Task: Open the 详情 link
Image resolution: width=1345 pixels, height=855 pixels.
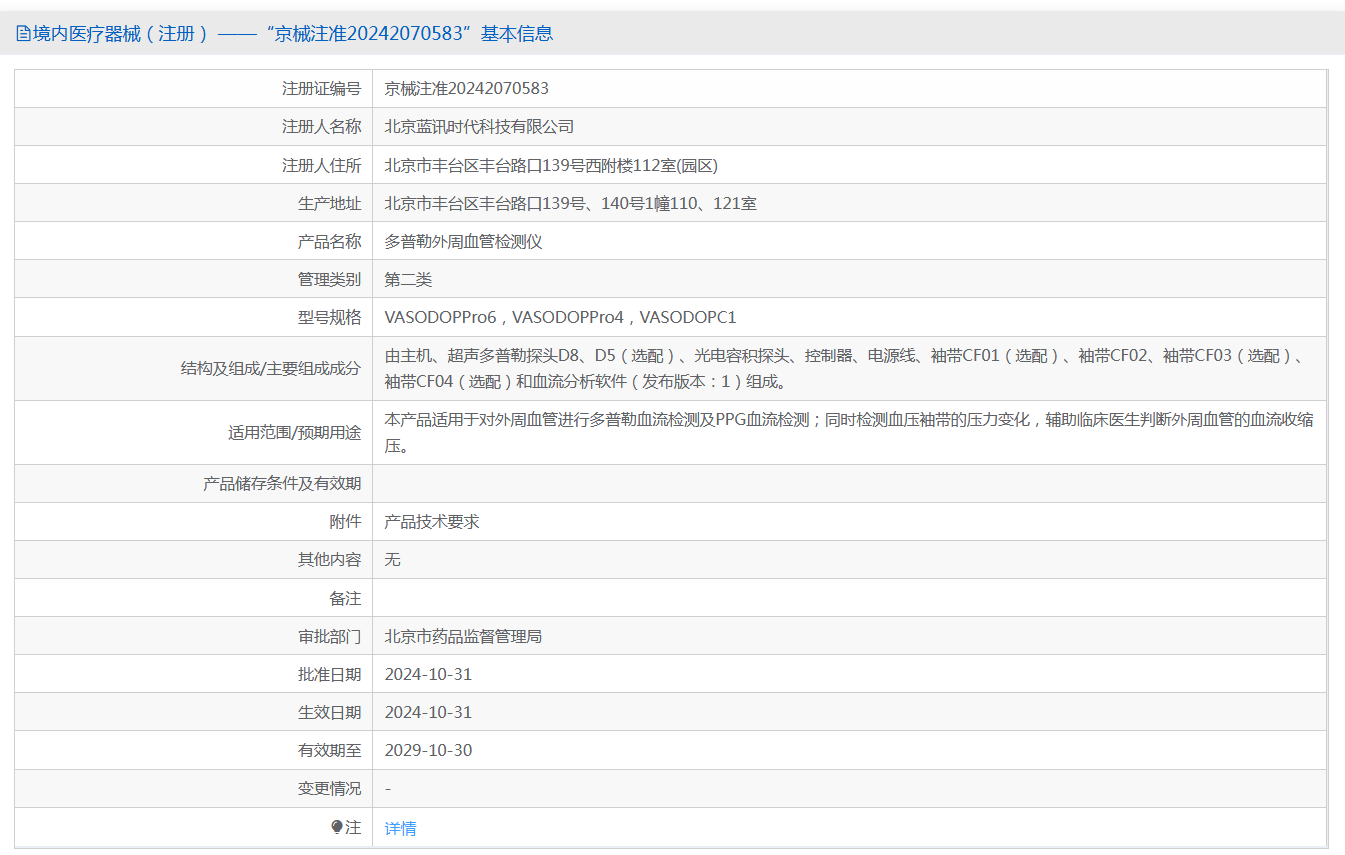Action: pyautogui.click(x=400, y=828)
